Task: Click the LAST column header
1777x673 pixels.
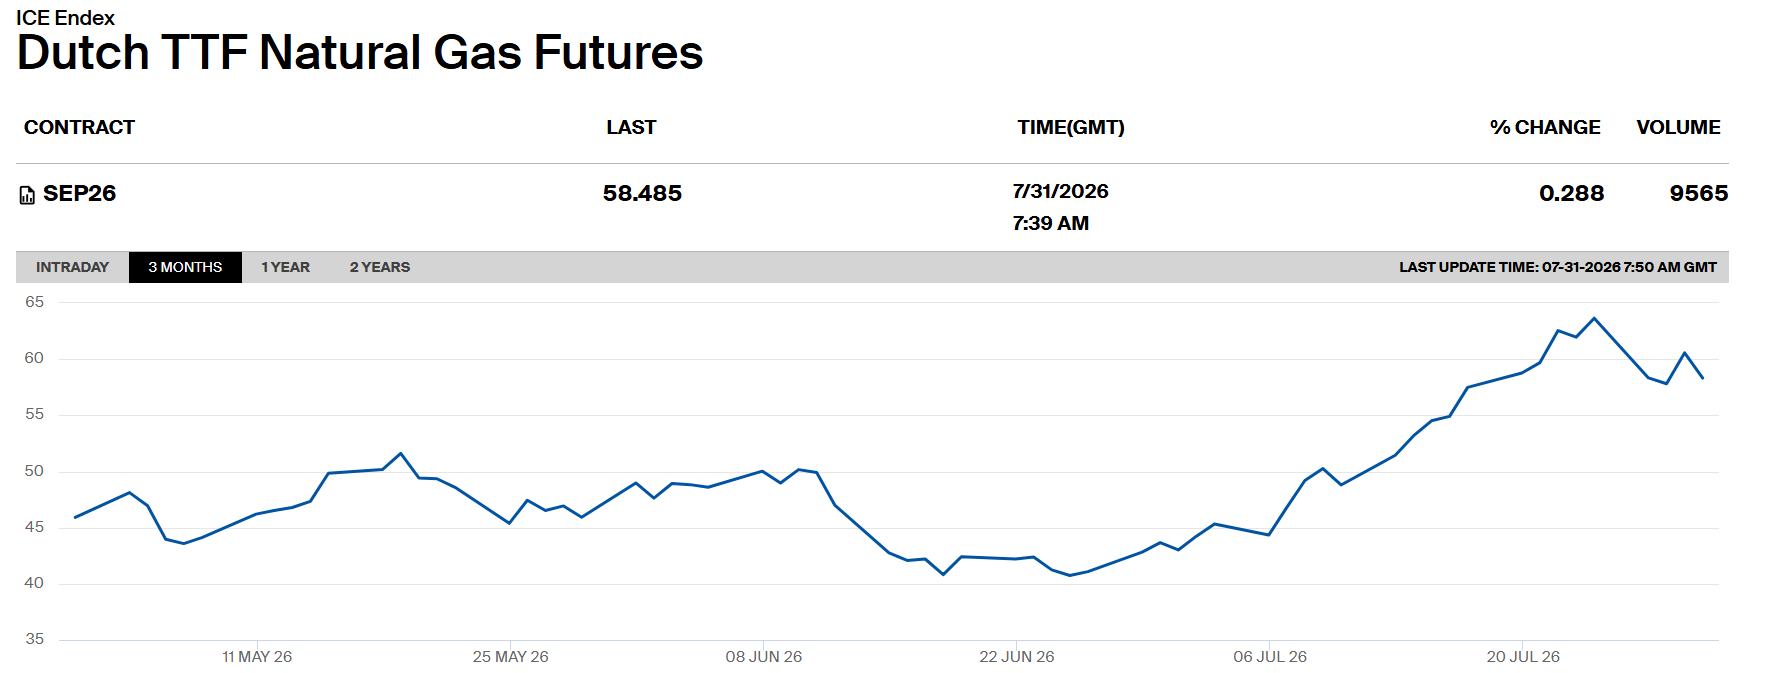Action: (631, 127)
